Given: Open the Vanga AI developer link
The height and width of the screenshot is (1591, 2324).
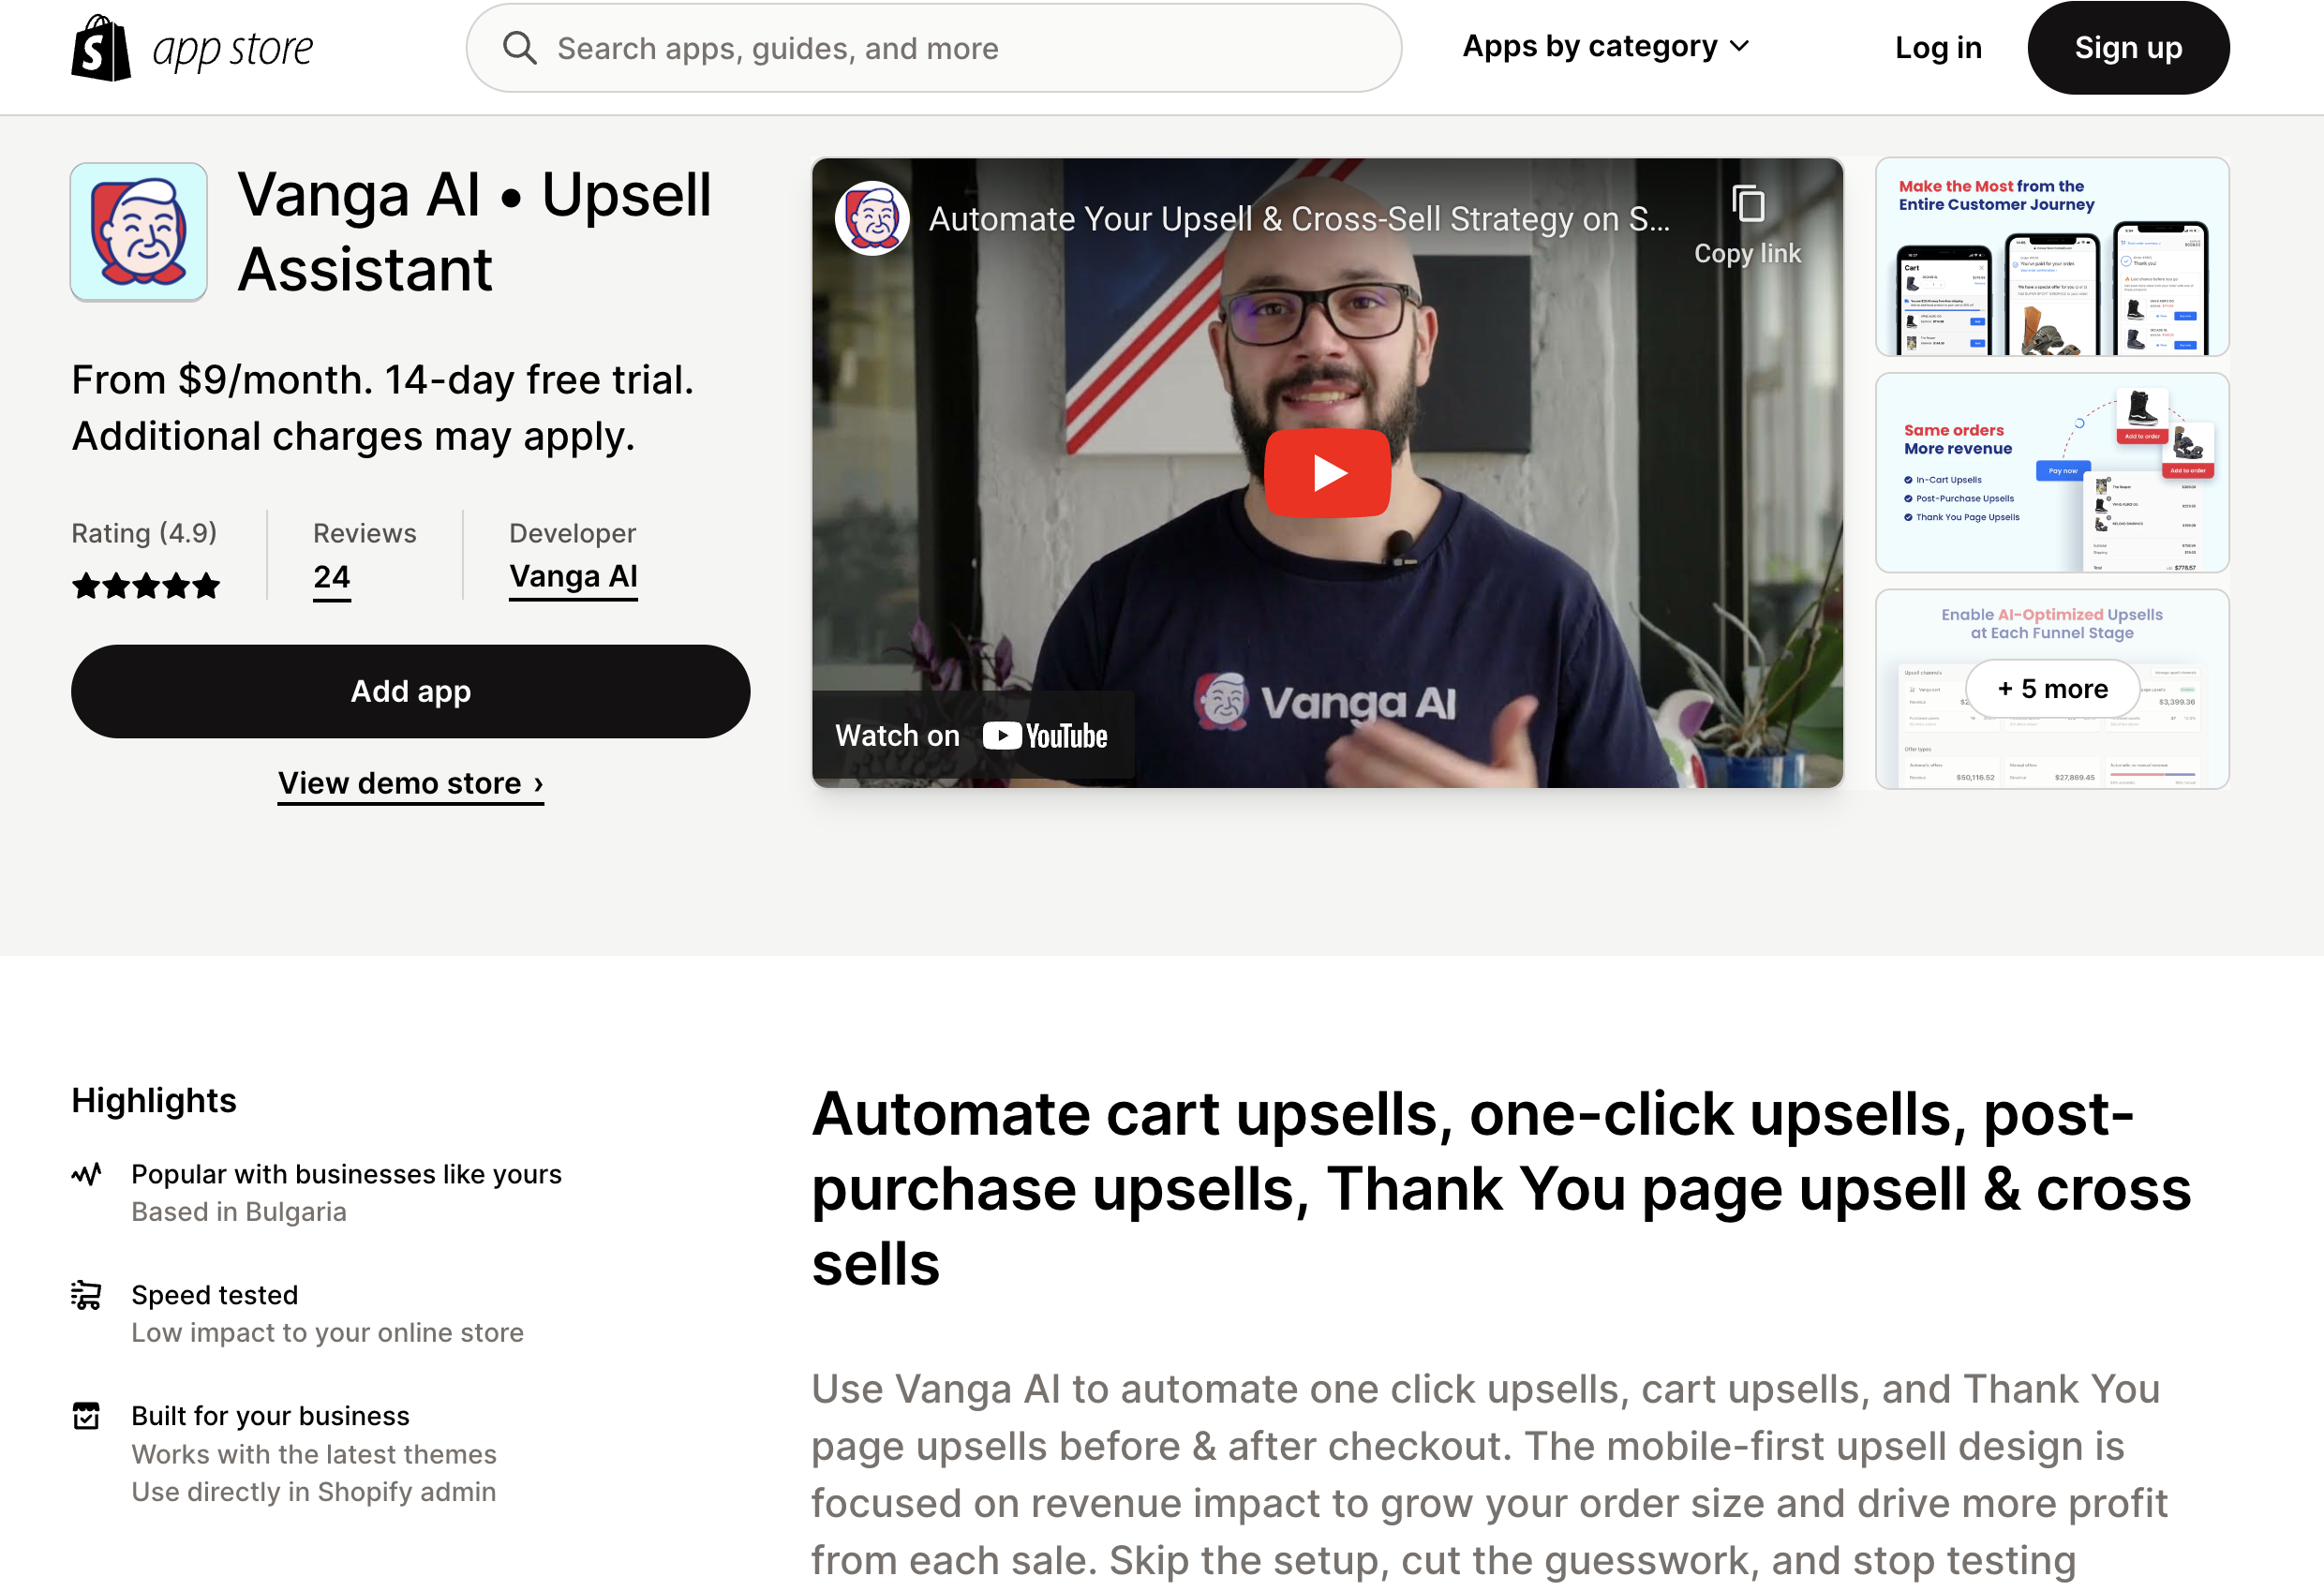Looking at the screenshot, I should pos(573,577).
